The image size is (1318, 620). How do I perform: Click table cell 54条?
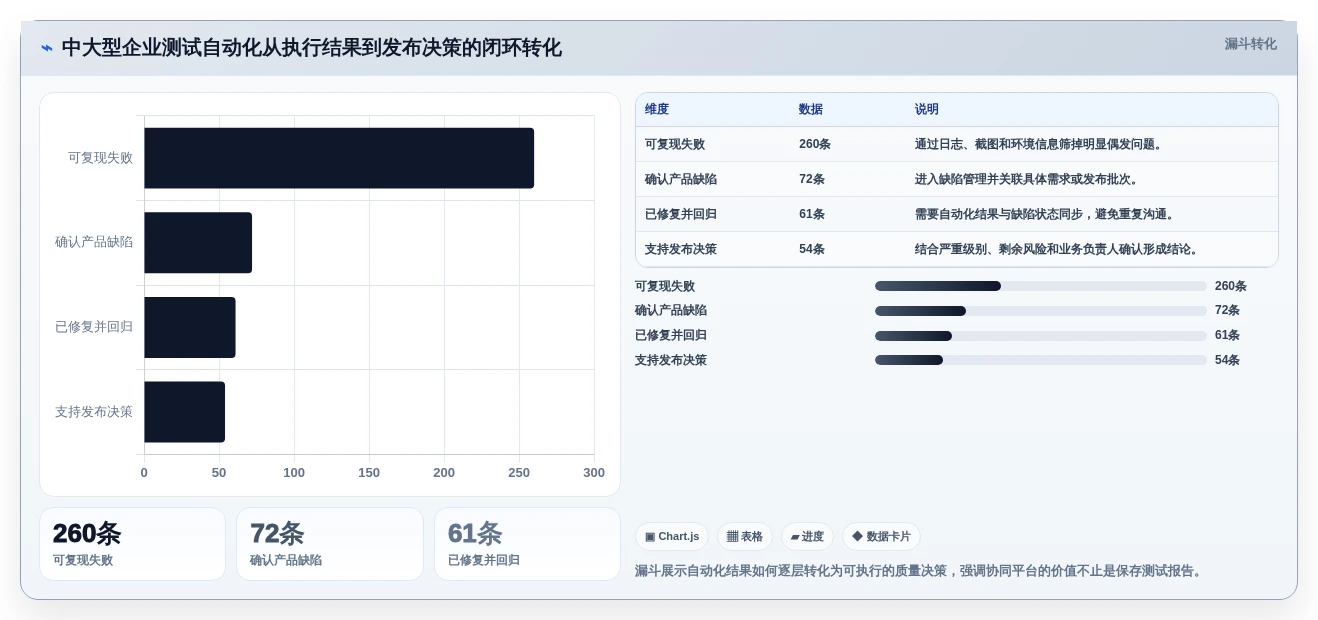click(x=812, y=249)
